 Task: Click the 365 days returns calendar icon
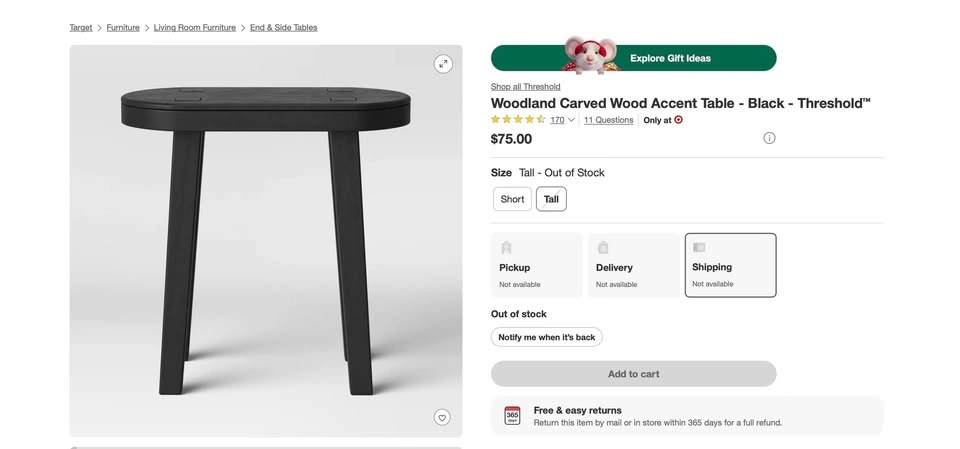(x=512, y=416)
